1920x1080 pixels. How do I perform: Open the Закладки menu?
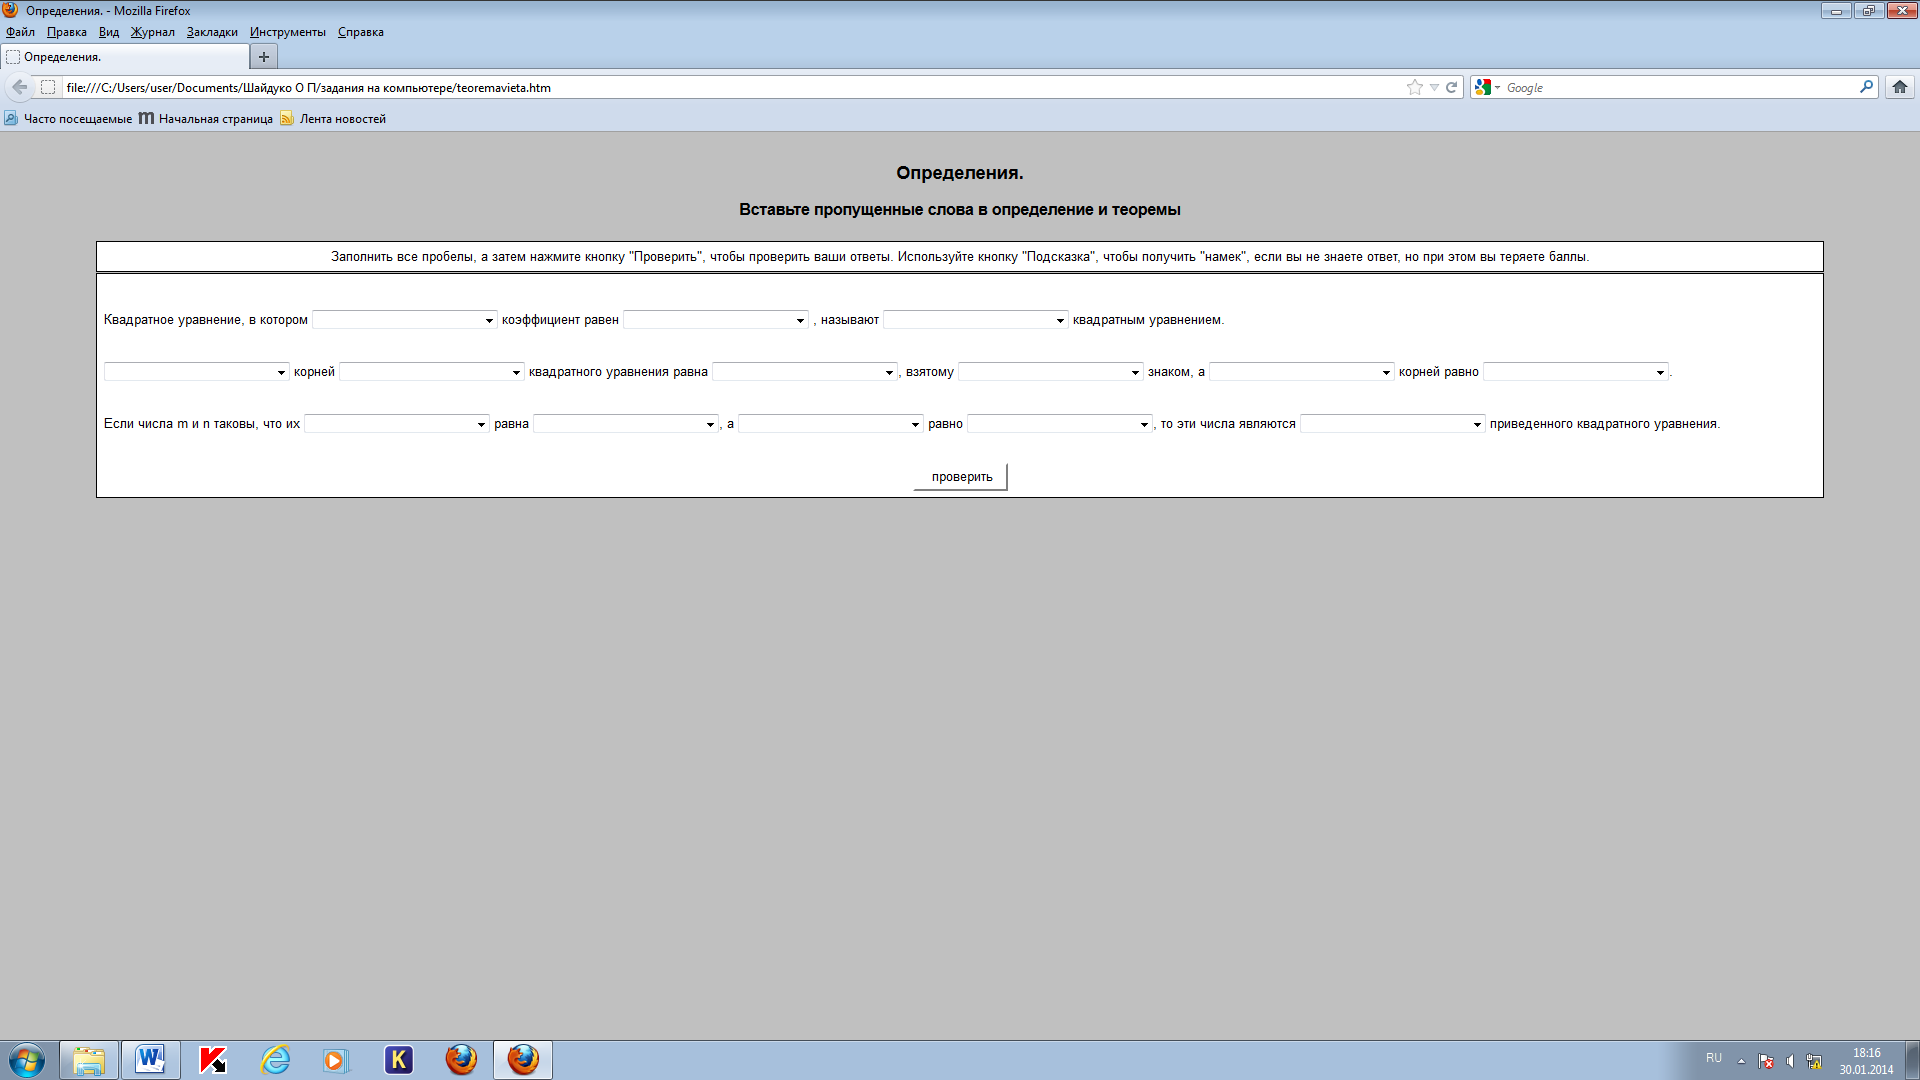tap(212, 32)
